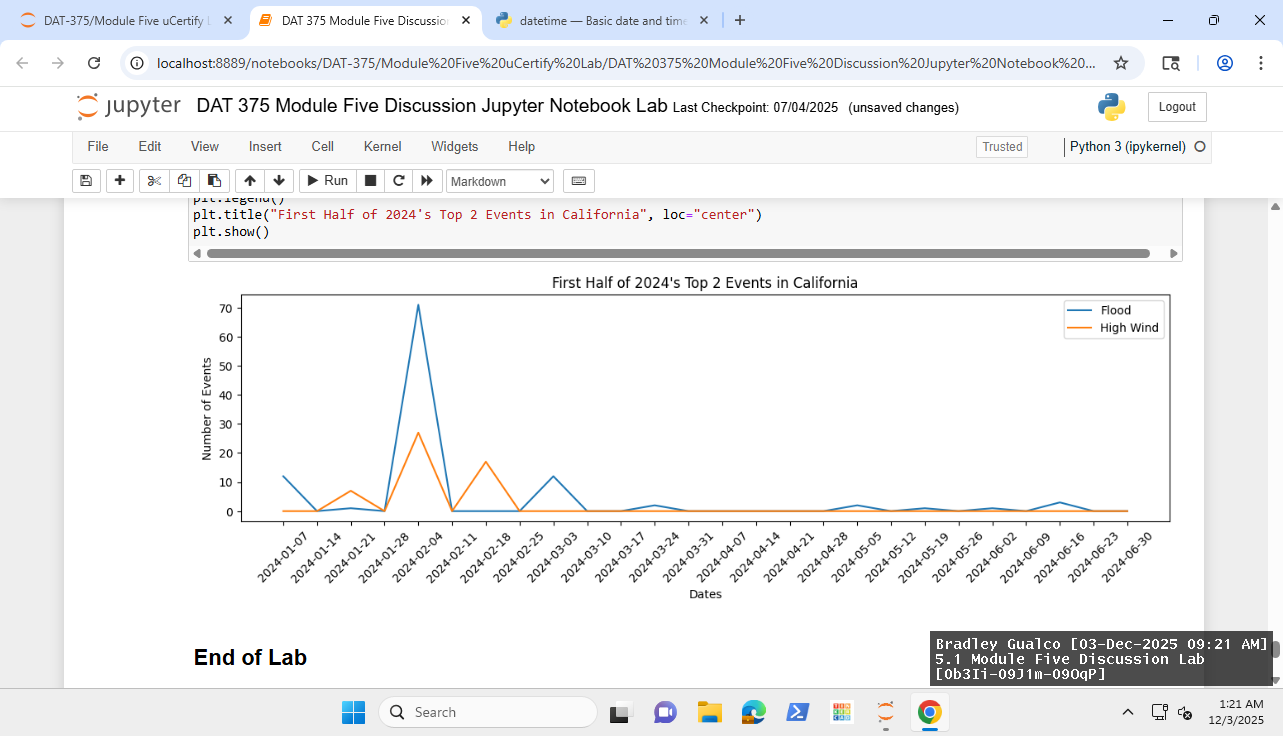Click the page vertical scrollbar up arrow

1275,206
